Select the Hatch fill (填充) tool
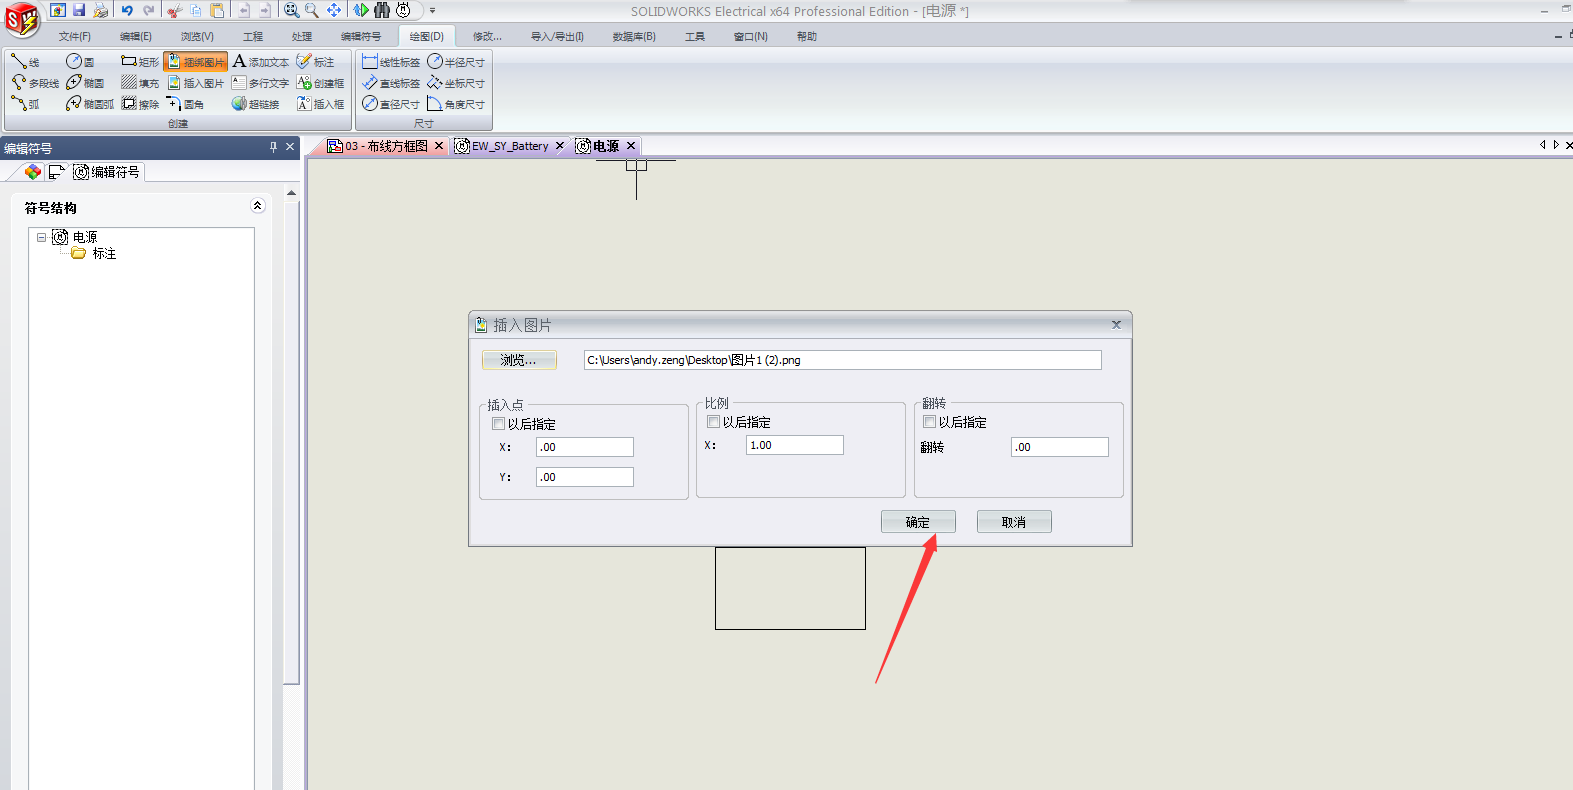Screen dimensions: 1573x790 click(140, 83)
